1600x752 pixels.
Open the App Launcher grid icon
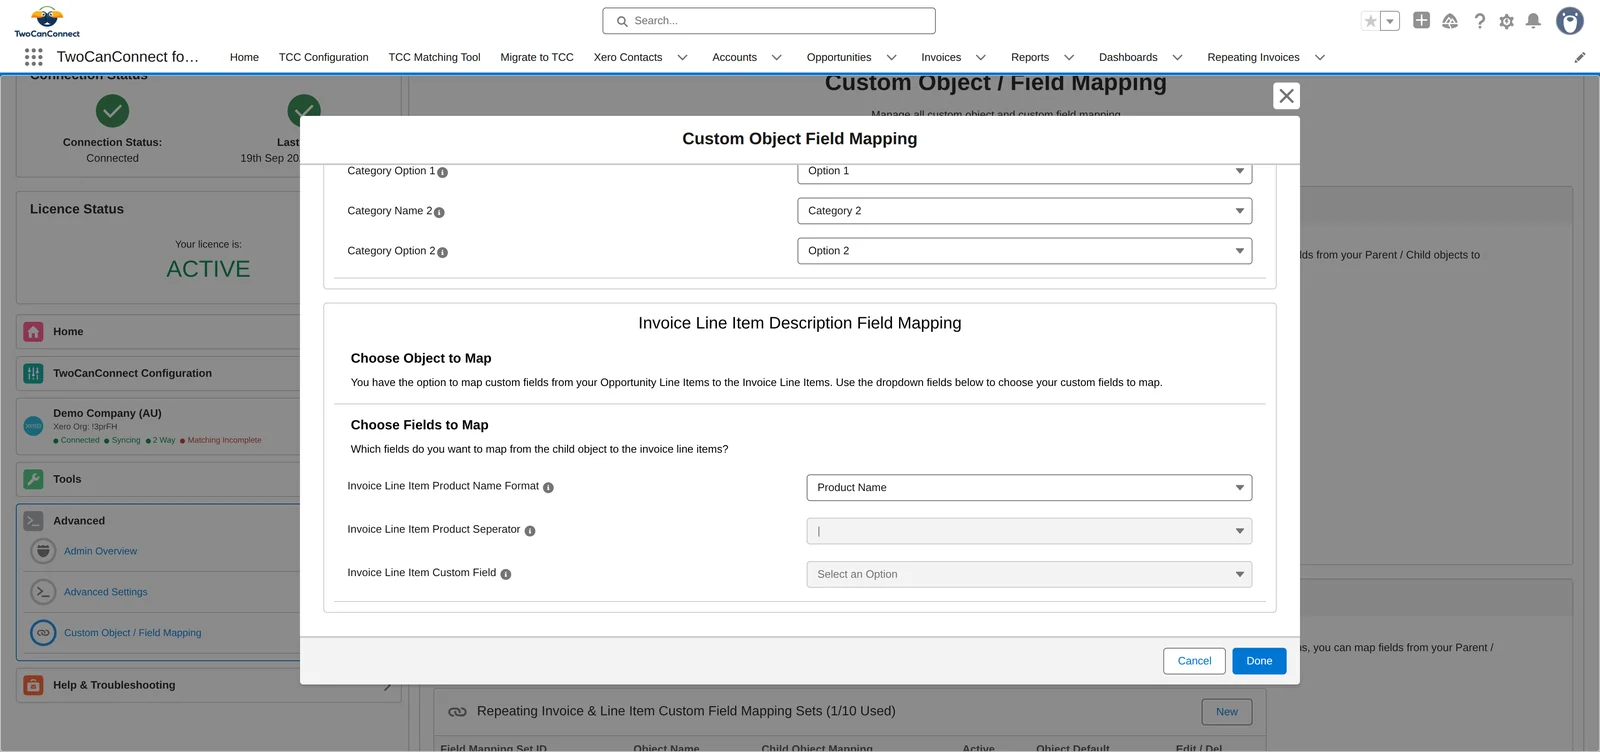(34, 57)
